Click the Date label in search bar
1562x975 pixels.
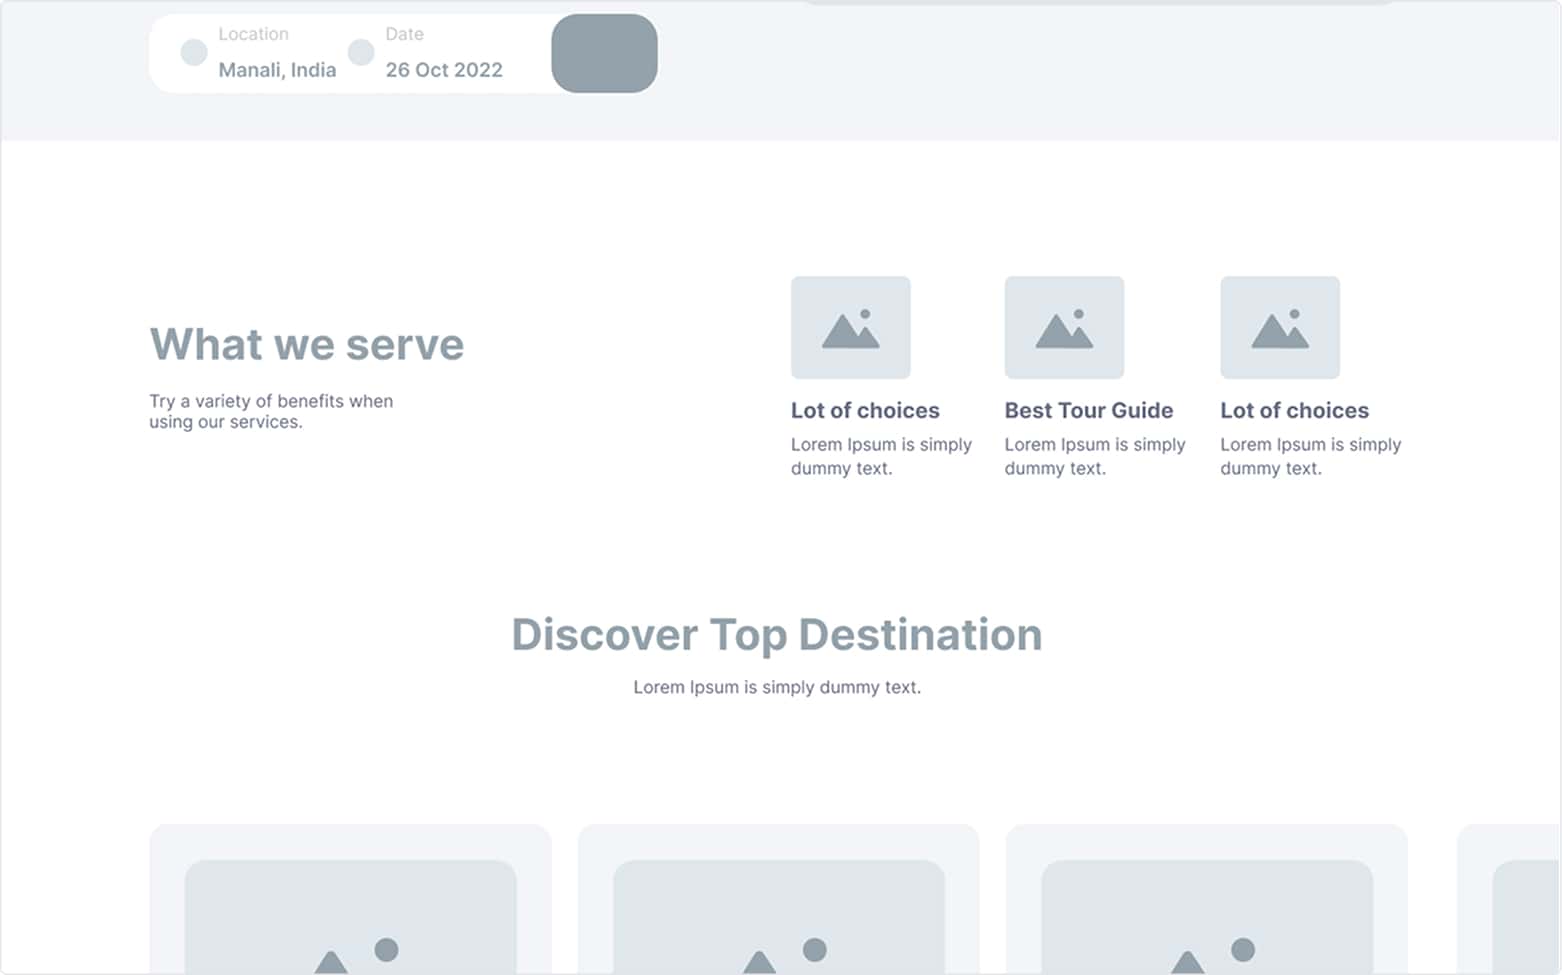click(404, 34)
